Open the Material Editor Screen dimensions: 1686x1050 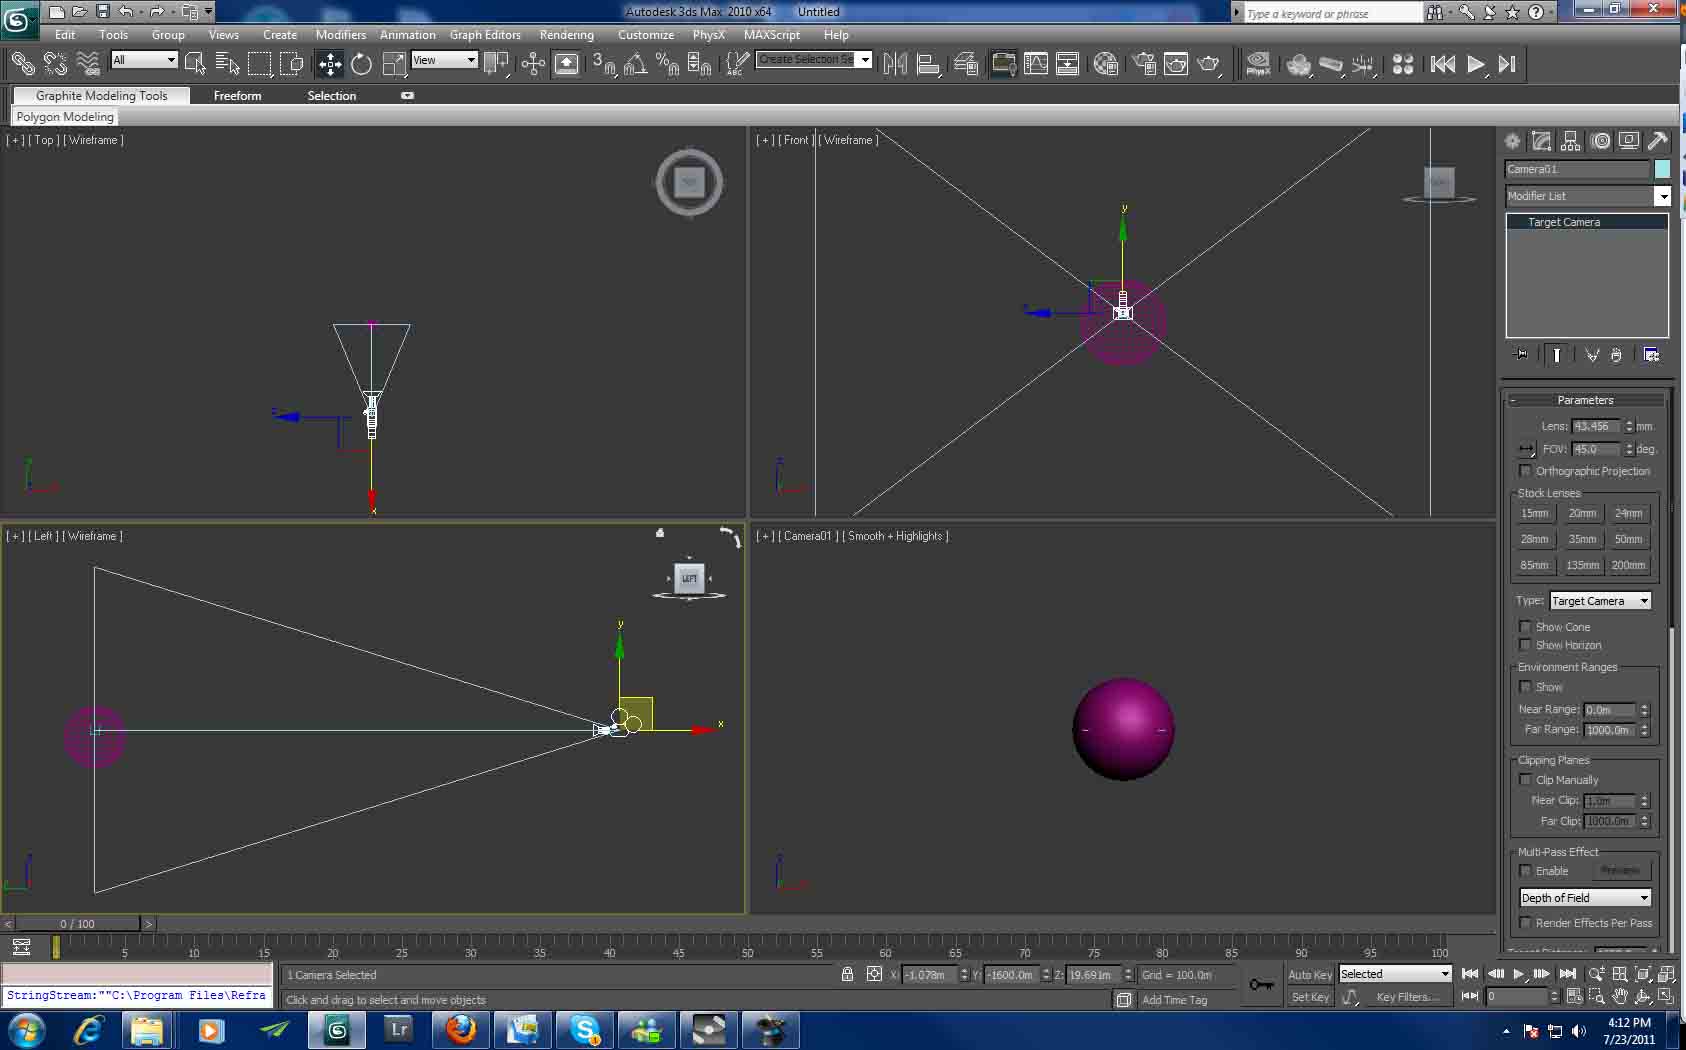pyautogui.click(x=1106, y=64)
